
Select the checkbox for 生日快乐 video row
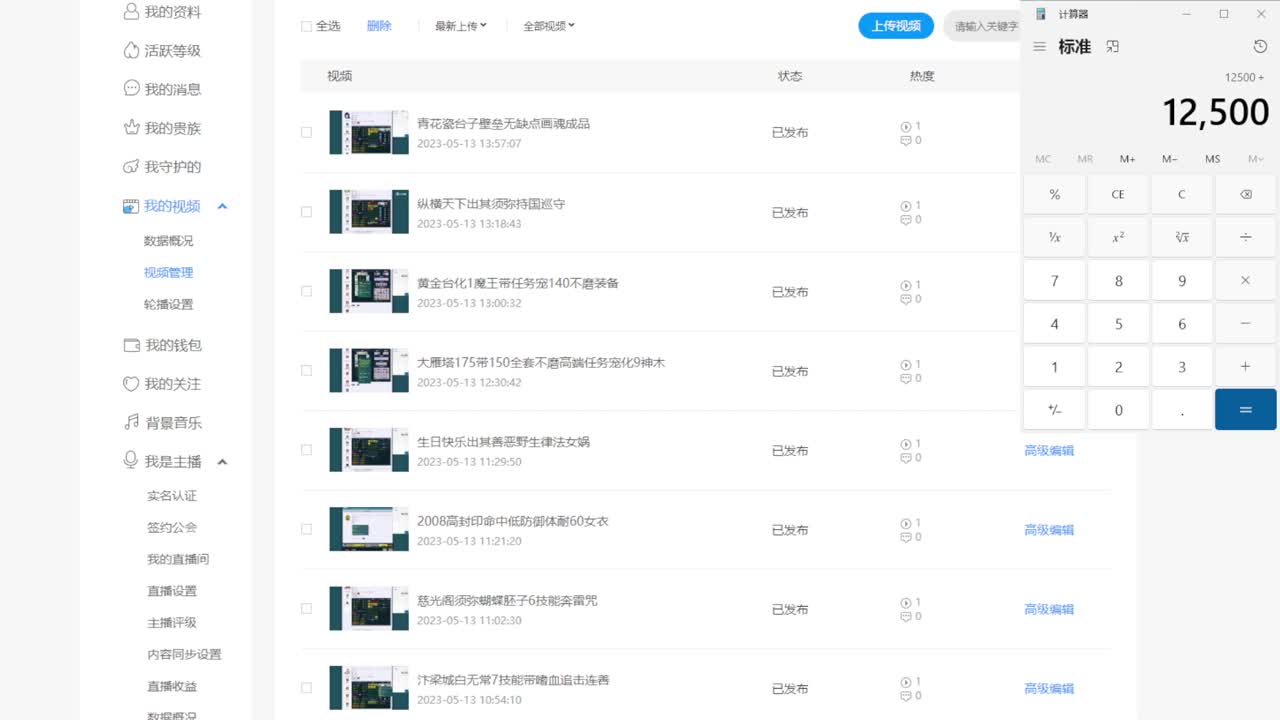pyautogui.click(x=307, y=449)
